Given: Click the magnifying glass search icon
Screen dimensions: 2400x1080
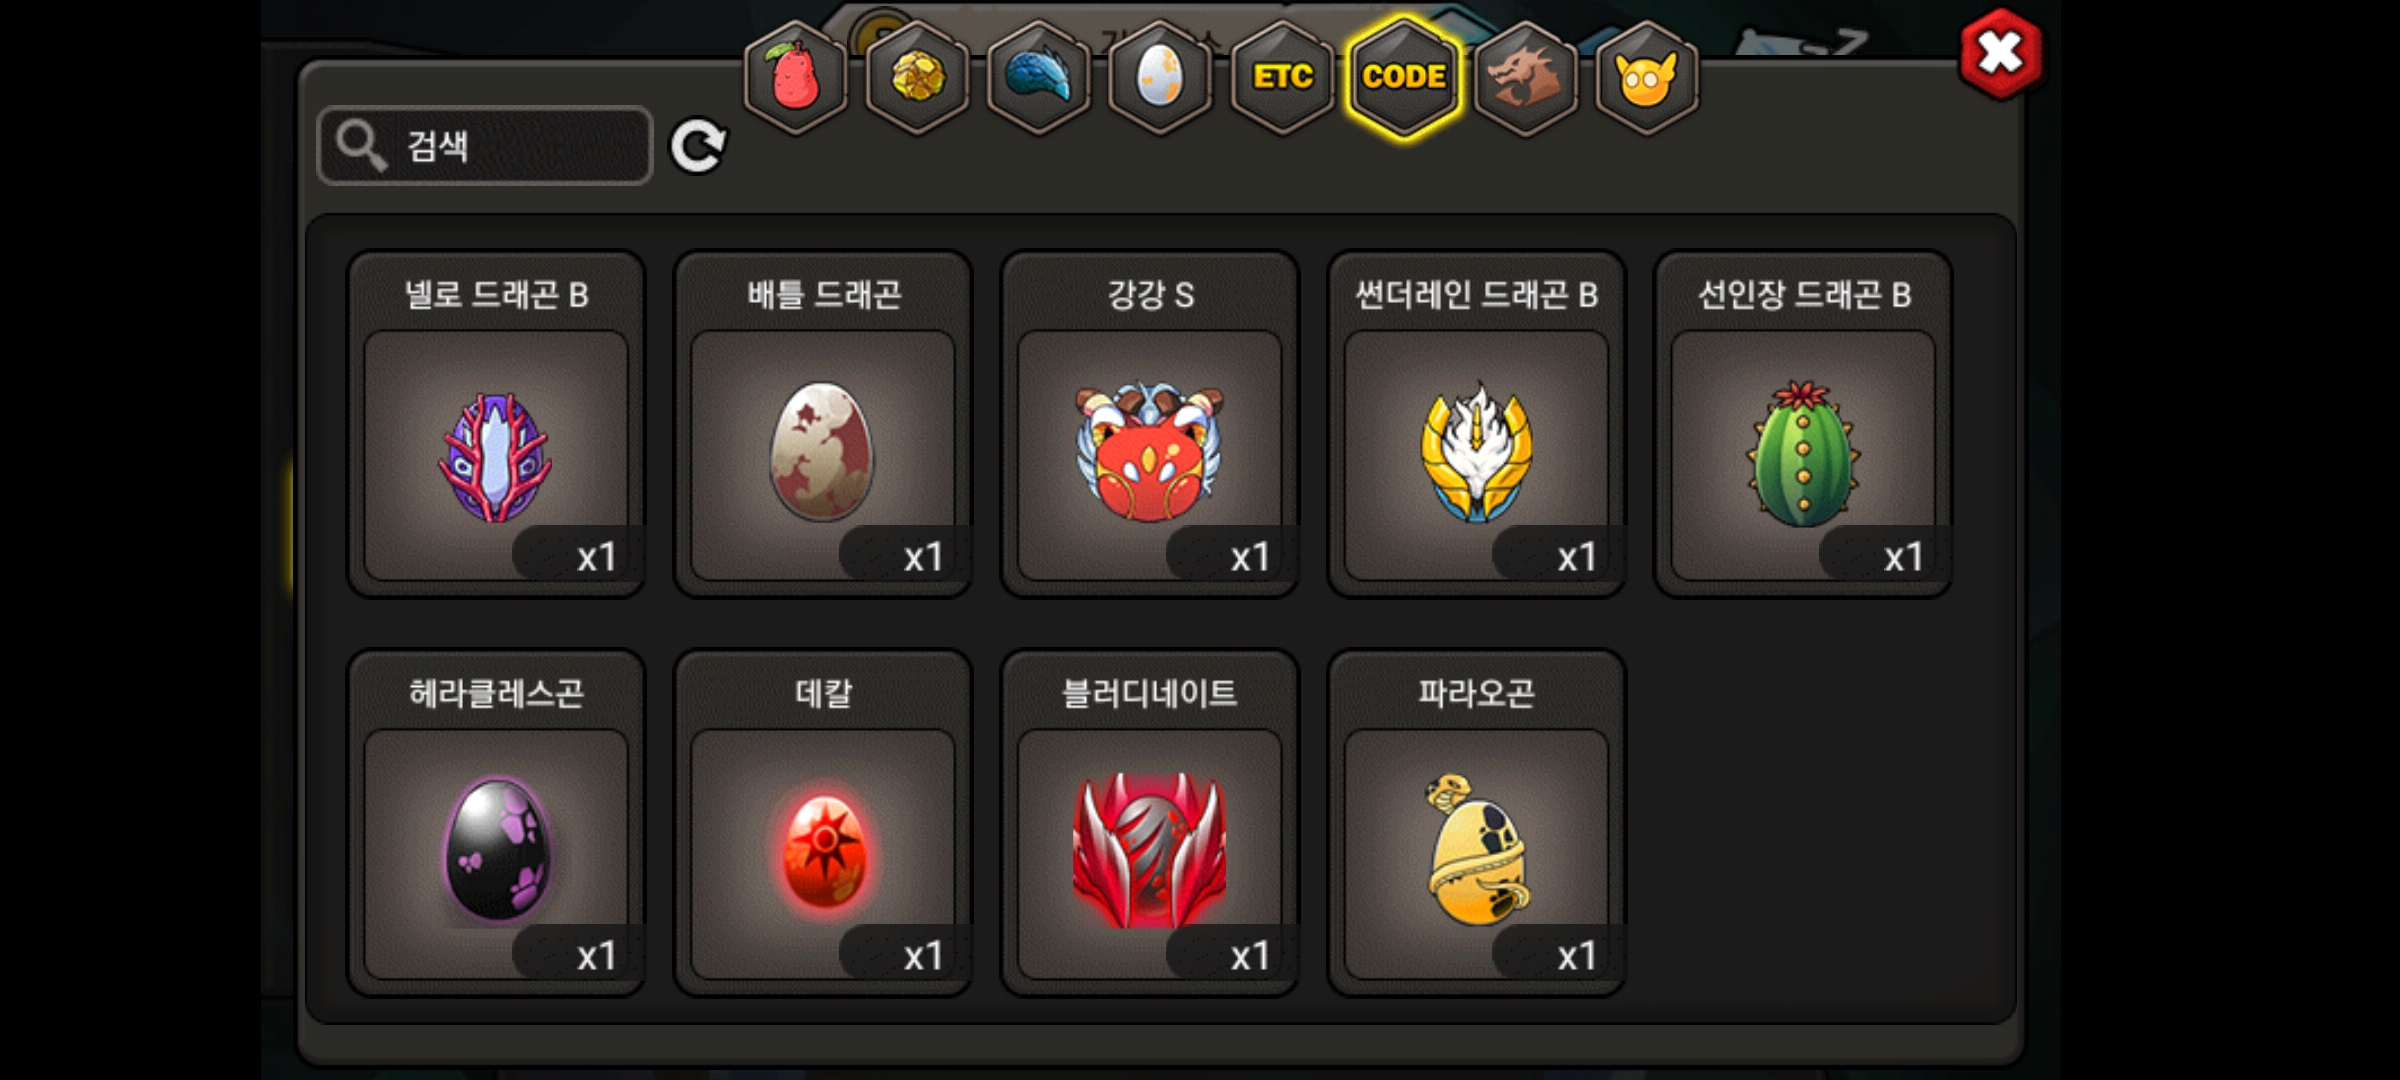Looking at the screenshot, I should click(361, 146).
